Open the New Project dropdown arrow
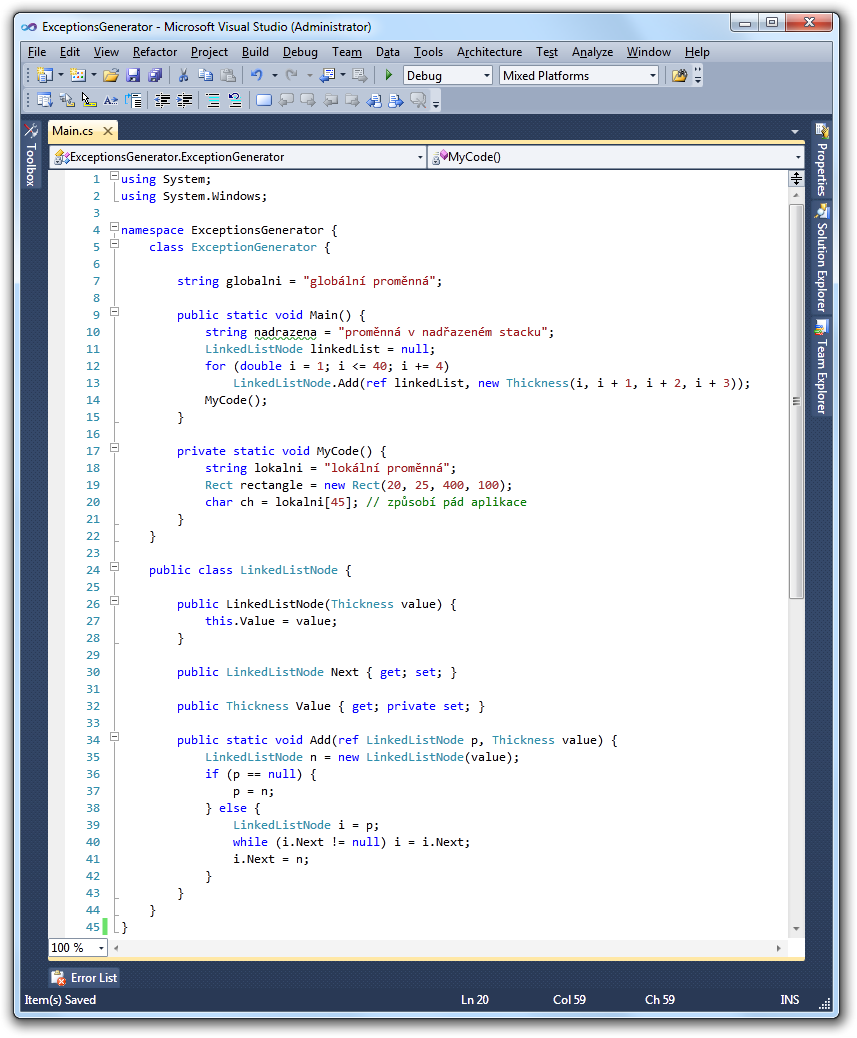 point(61,75)
